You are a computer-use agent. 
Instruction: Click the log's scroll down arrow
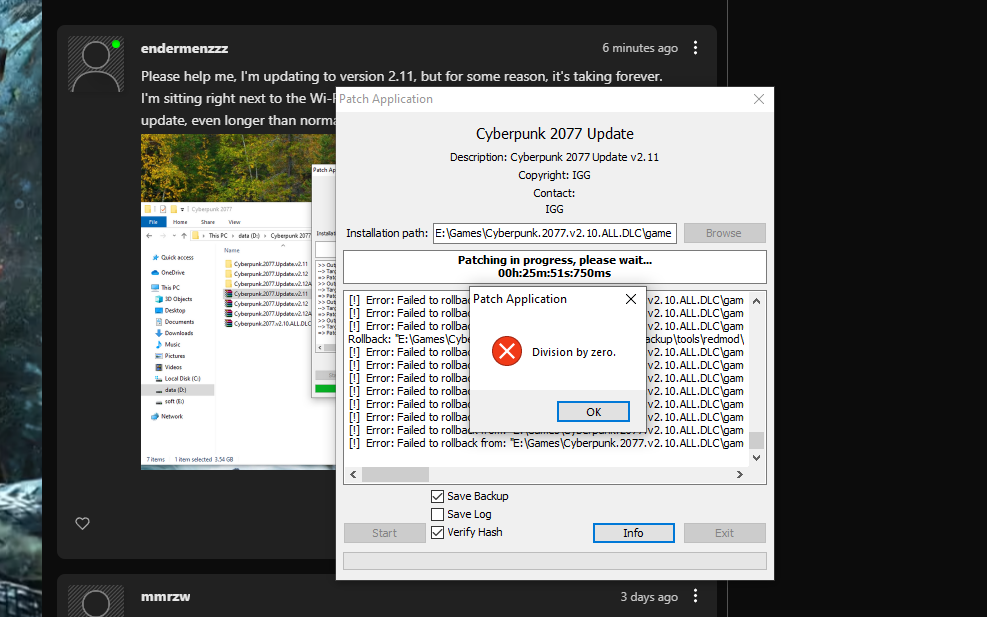(x=757, y=458)
